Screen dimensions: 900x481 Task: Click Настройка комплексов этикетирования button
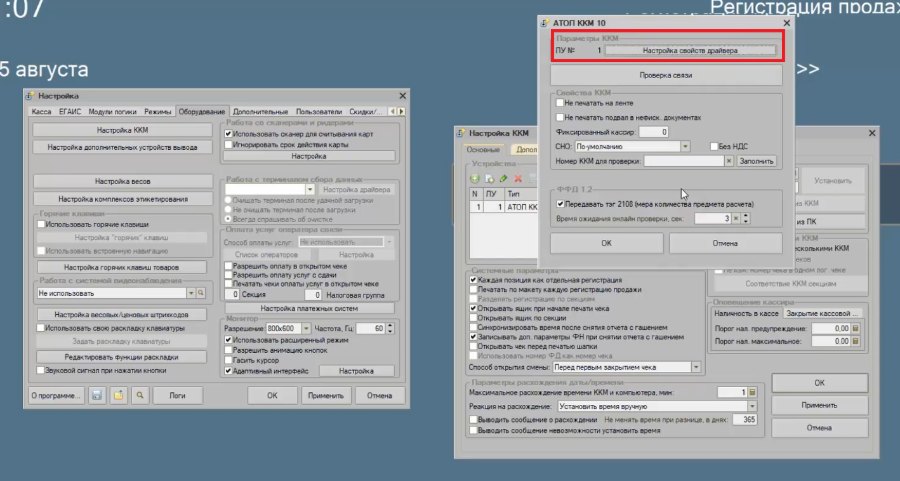(122, 199)
